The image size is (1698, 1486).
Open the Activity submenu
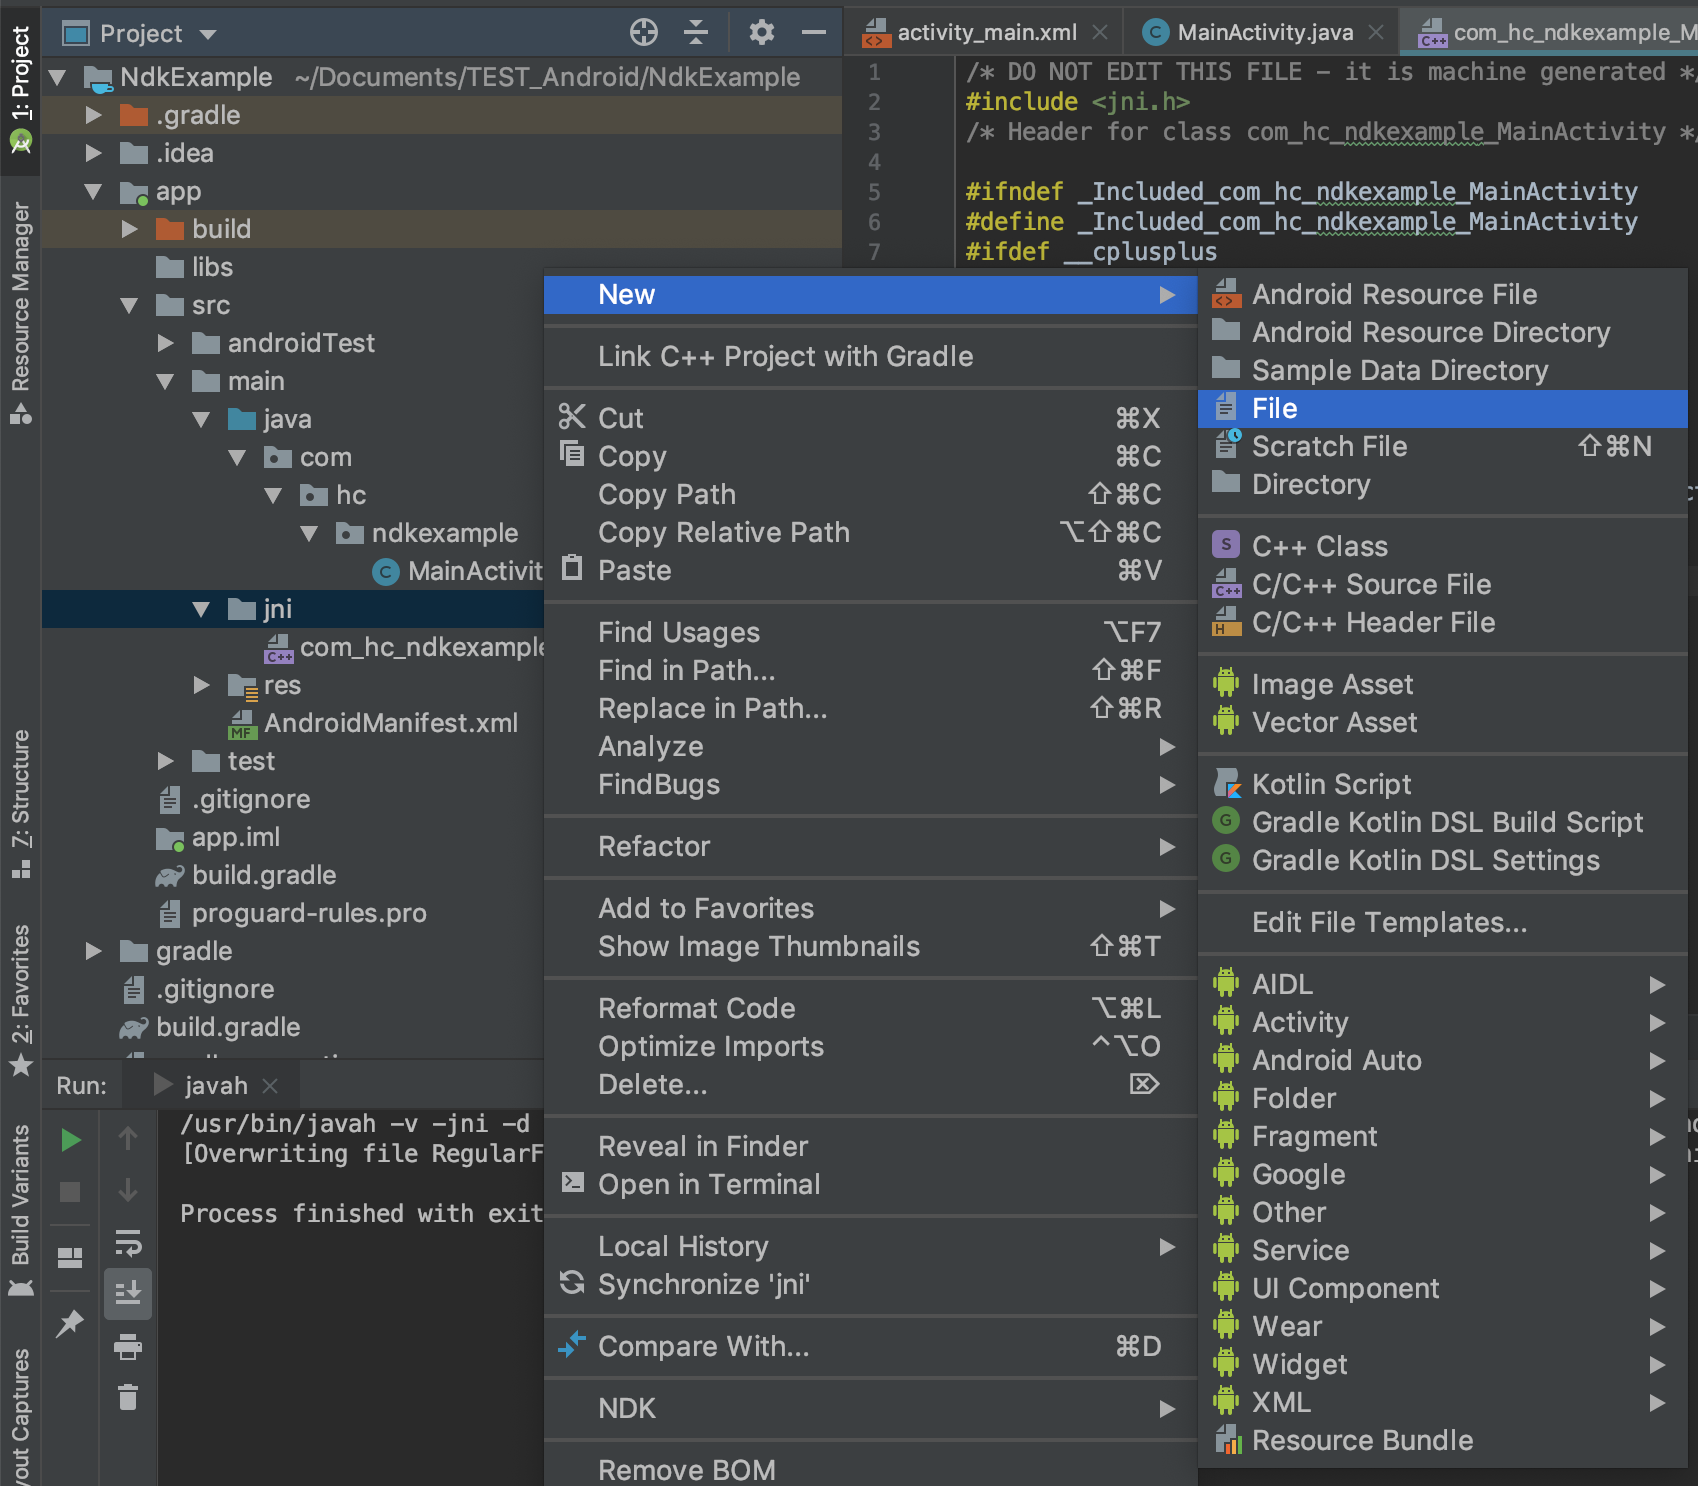pos(1442,1022)
